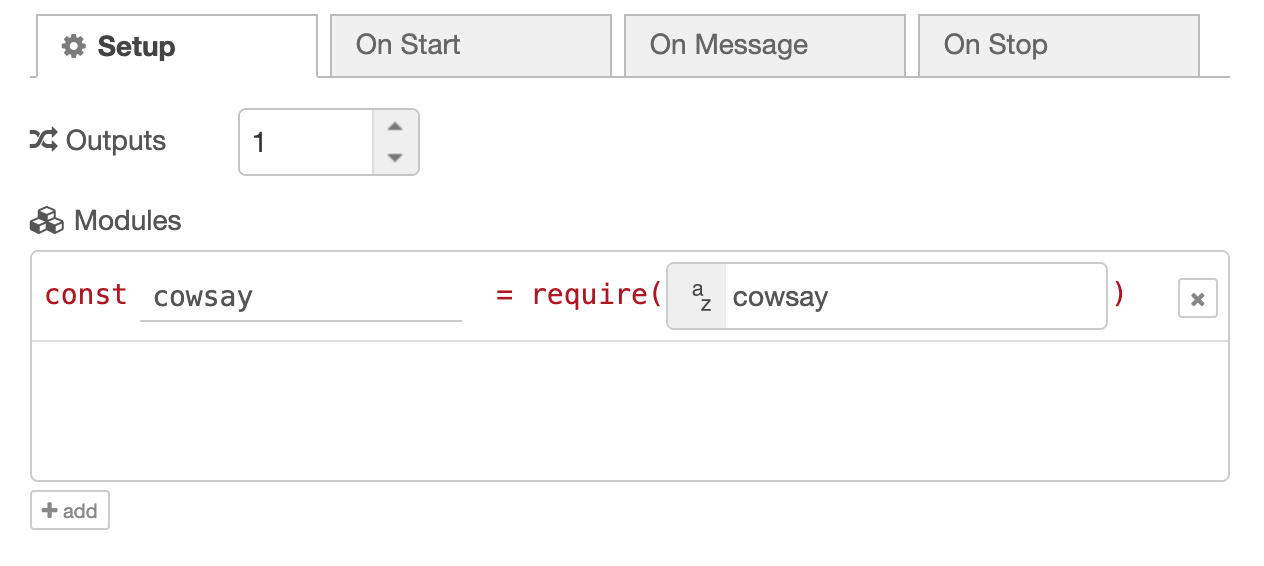This screenshot has height=566, width=1264.
Task: Click the gear icon on Setup tab
Action: point(73,46)
